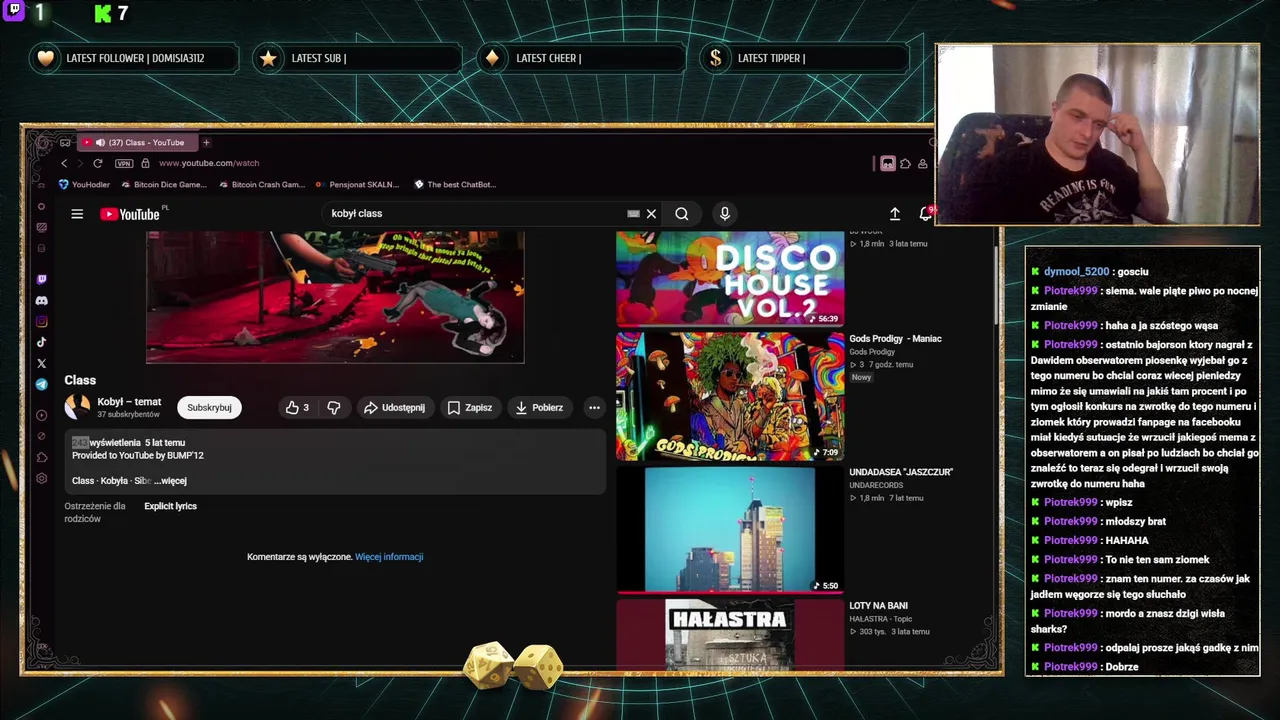The height and width of the screenshot is (720, 1280).
Task: Click the Subskrybuj button
Action: (x=209, y=407)
